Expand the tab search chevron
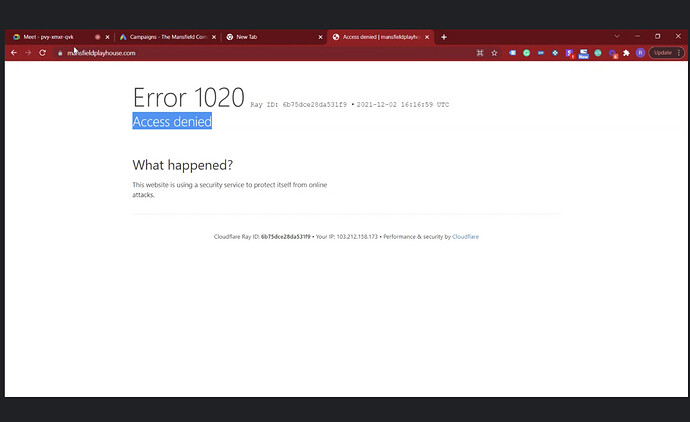Screen dimensions: 690x422 [x=617, y=36]
